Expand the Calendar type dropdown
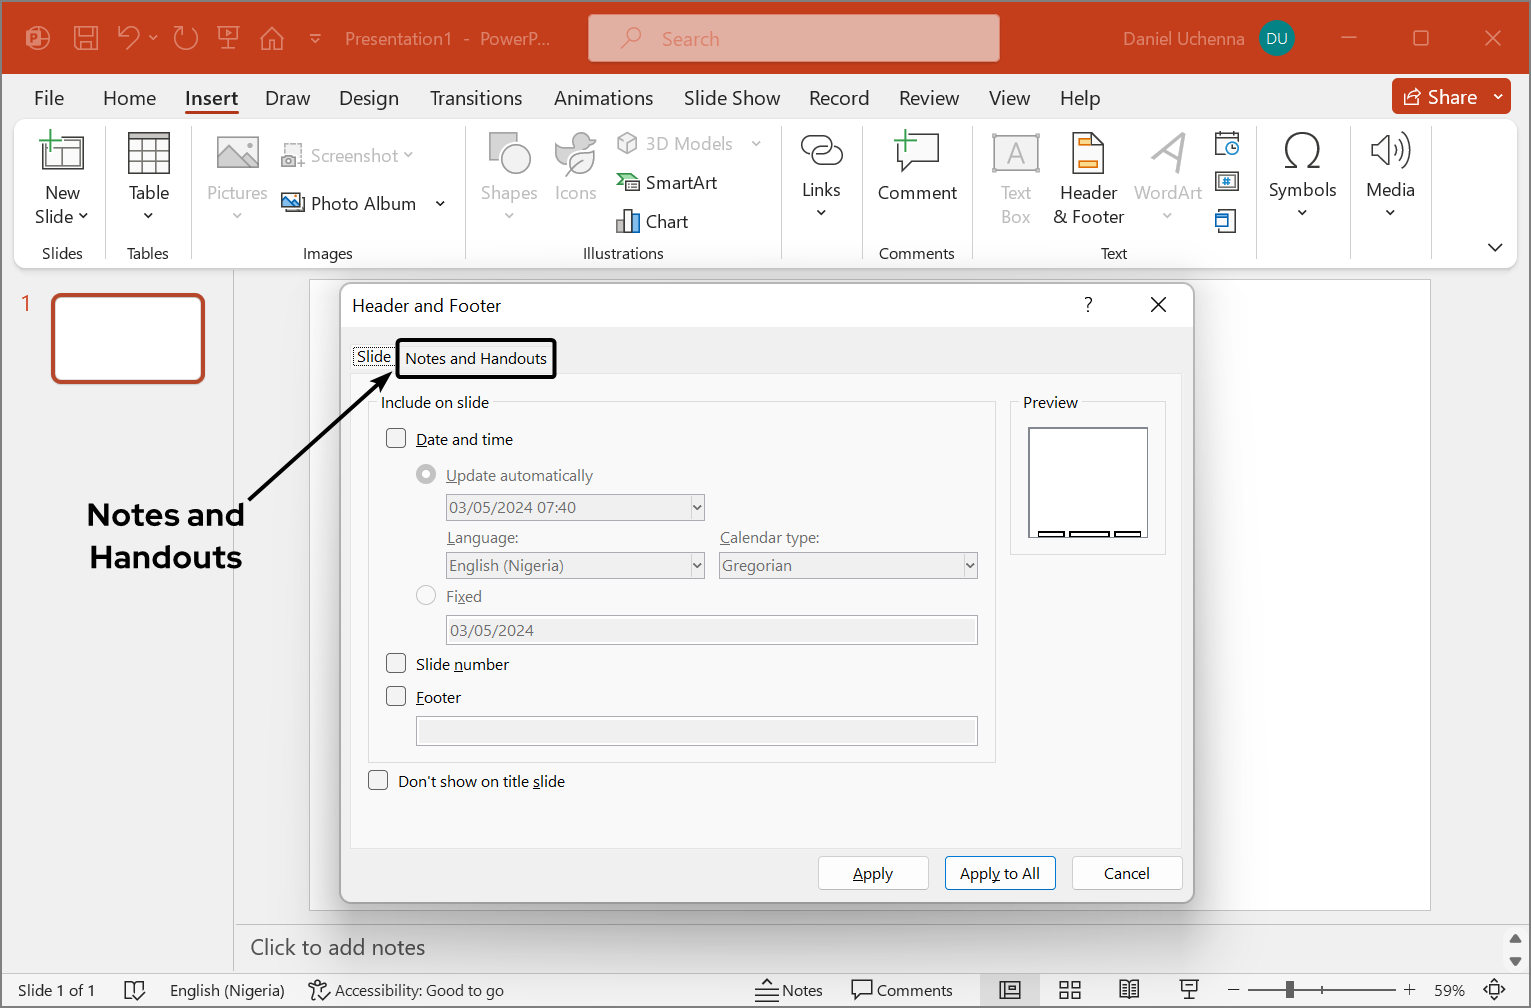The height and width of the screenshot is (1008, 1531). click(x=969, y=566)
